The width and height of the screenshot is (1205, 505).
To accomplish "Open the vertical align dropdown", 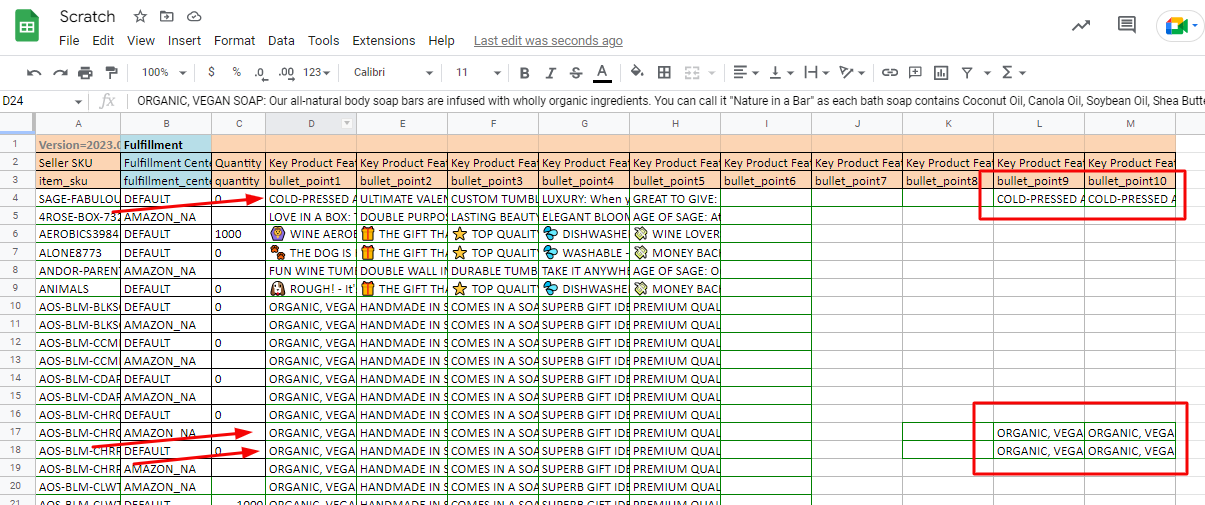I will (782, 73).
